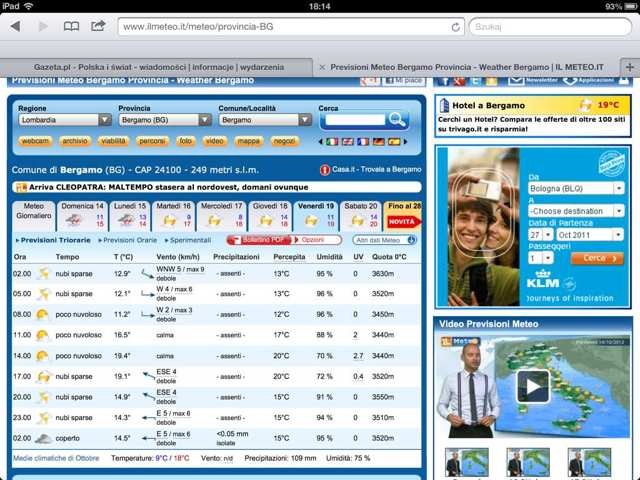The height and width of the screenshot is (480, 640).
Task: Open the Medie climatiche di Ottobre link
Action: pyautogui.click(x=56, y=458)
